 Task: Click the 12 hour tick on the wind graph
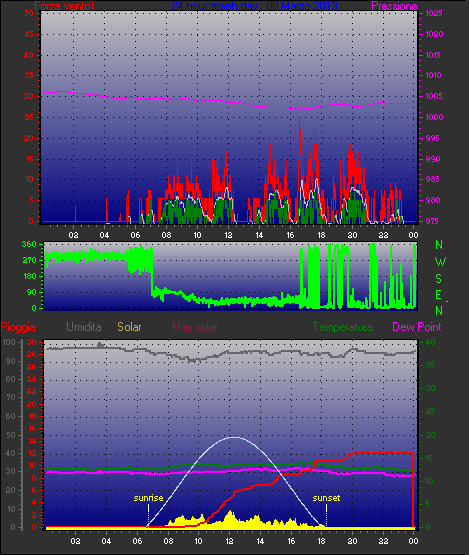pos(228,235)
